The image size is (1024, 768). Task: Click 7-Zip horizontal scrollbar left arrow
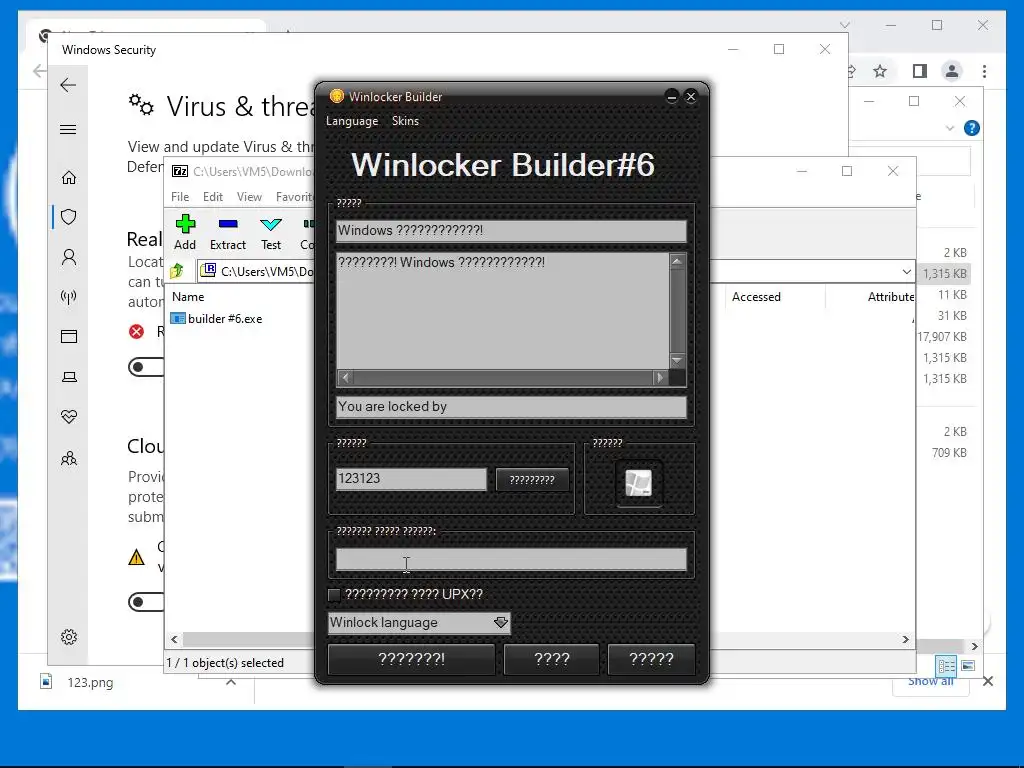[x=174, y=639]
